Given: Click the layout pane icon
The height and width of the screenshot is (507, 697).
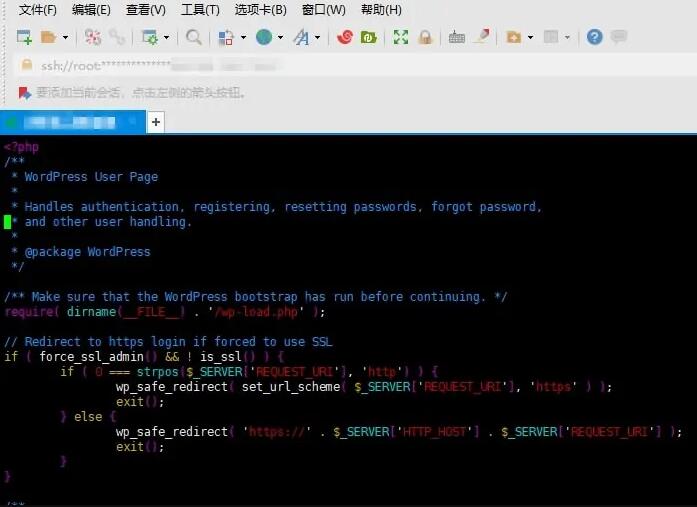Looking at the screenshot, I should [x=551, y=37].
